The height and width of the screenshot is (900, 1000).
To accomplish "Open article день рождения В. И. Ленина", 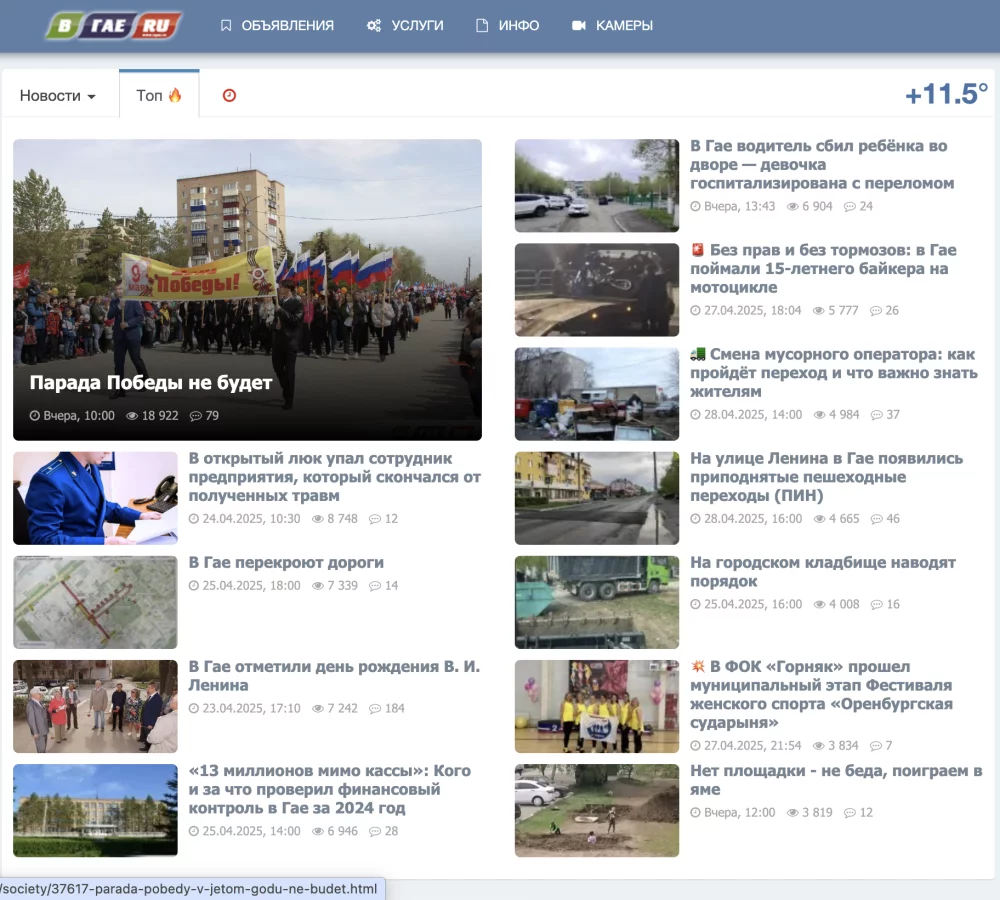I will point(334,675).
